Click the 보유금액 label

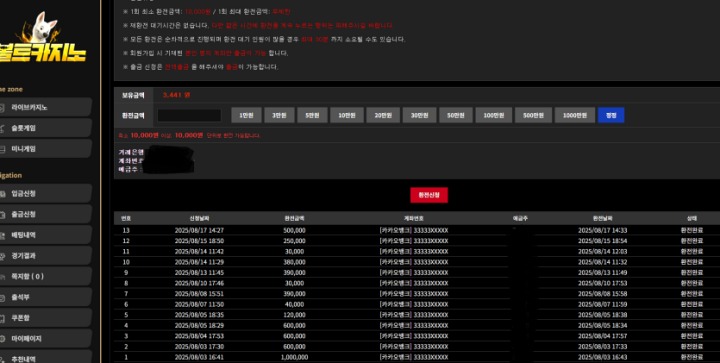coord(133,95)
